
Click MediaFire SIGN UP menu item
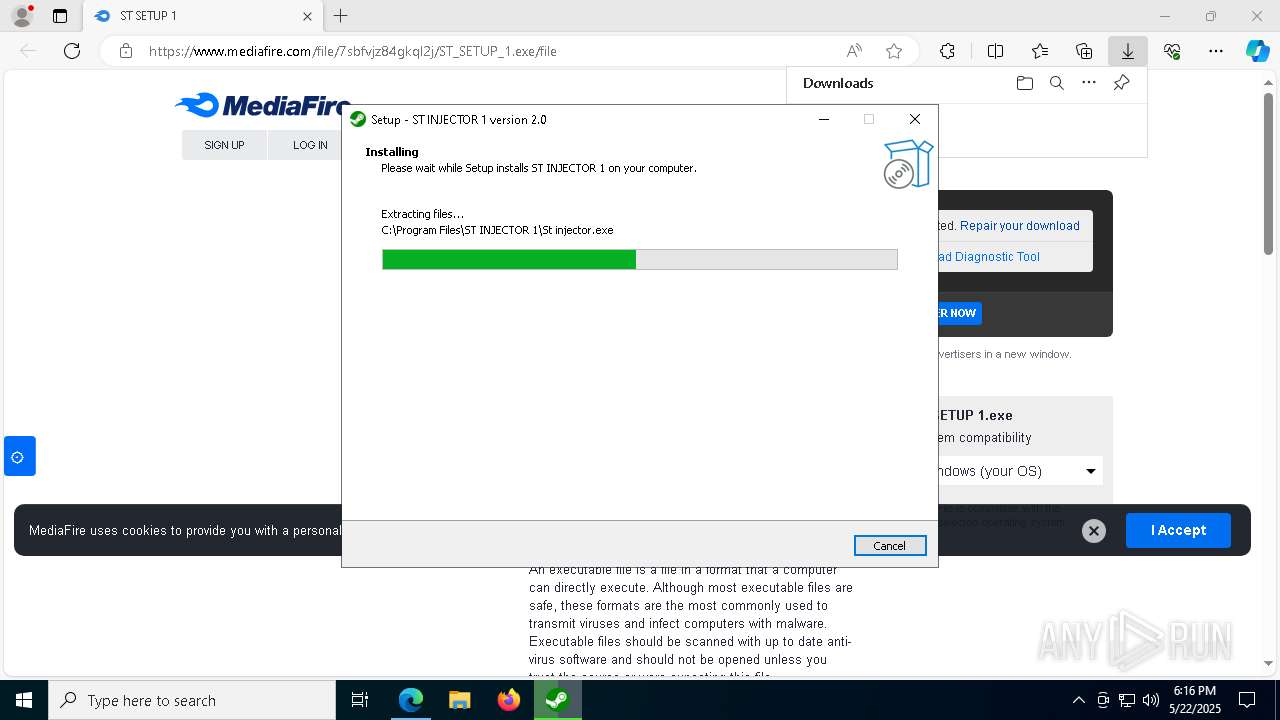(224, 145)
